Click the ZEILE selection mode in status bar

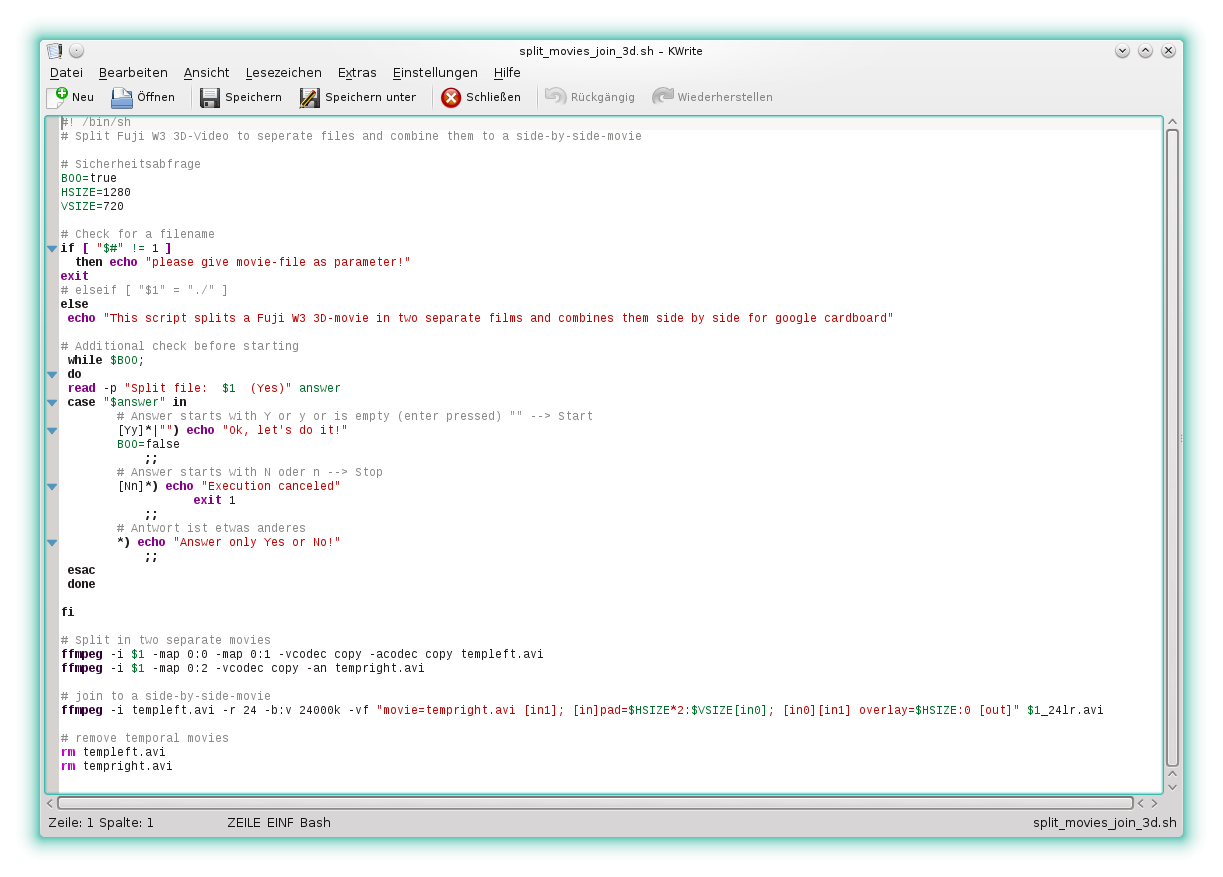tap(244, 823)
